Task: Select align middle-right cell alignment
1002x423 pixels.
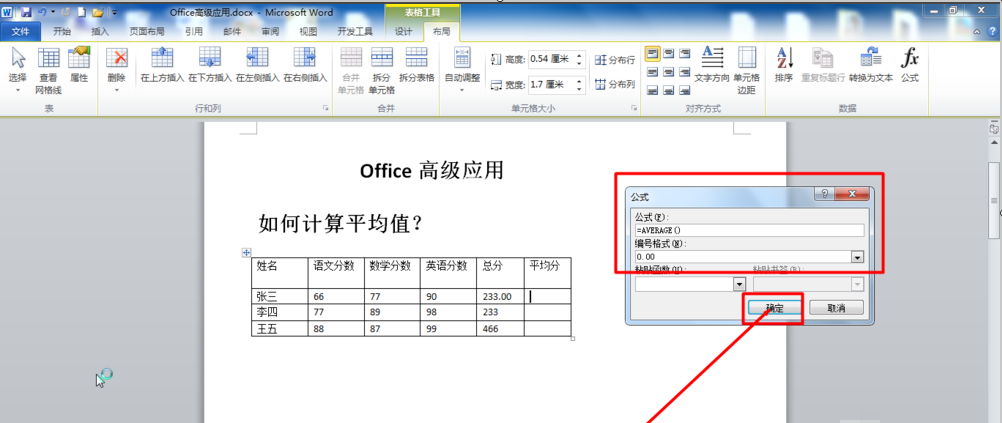Action: (x=684, y=72)
